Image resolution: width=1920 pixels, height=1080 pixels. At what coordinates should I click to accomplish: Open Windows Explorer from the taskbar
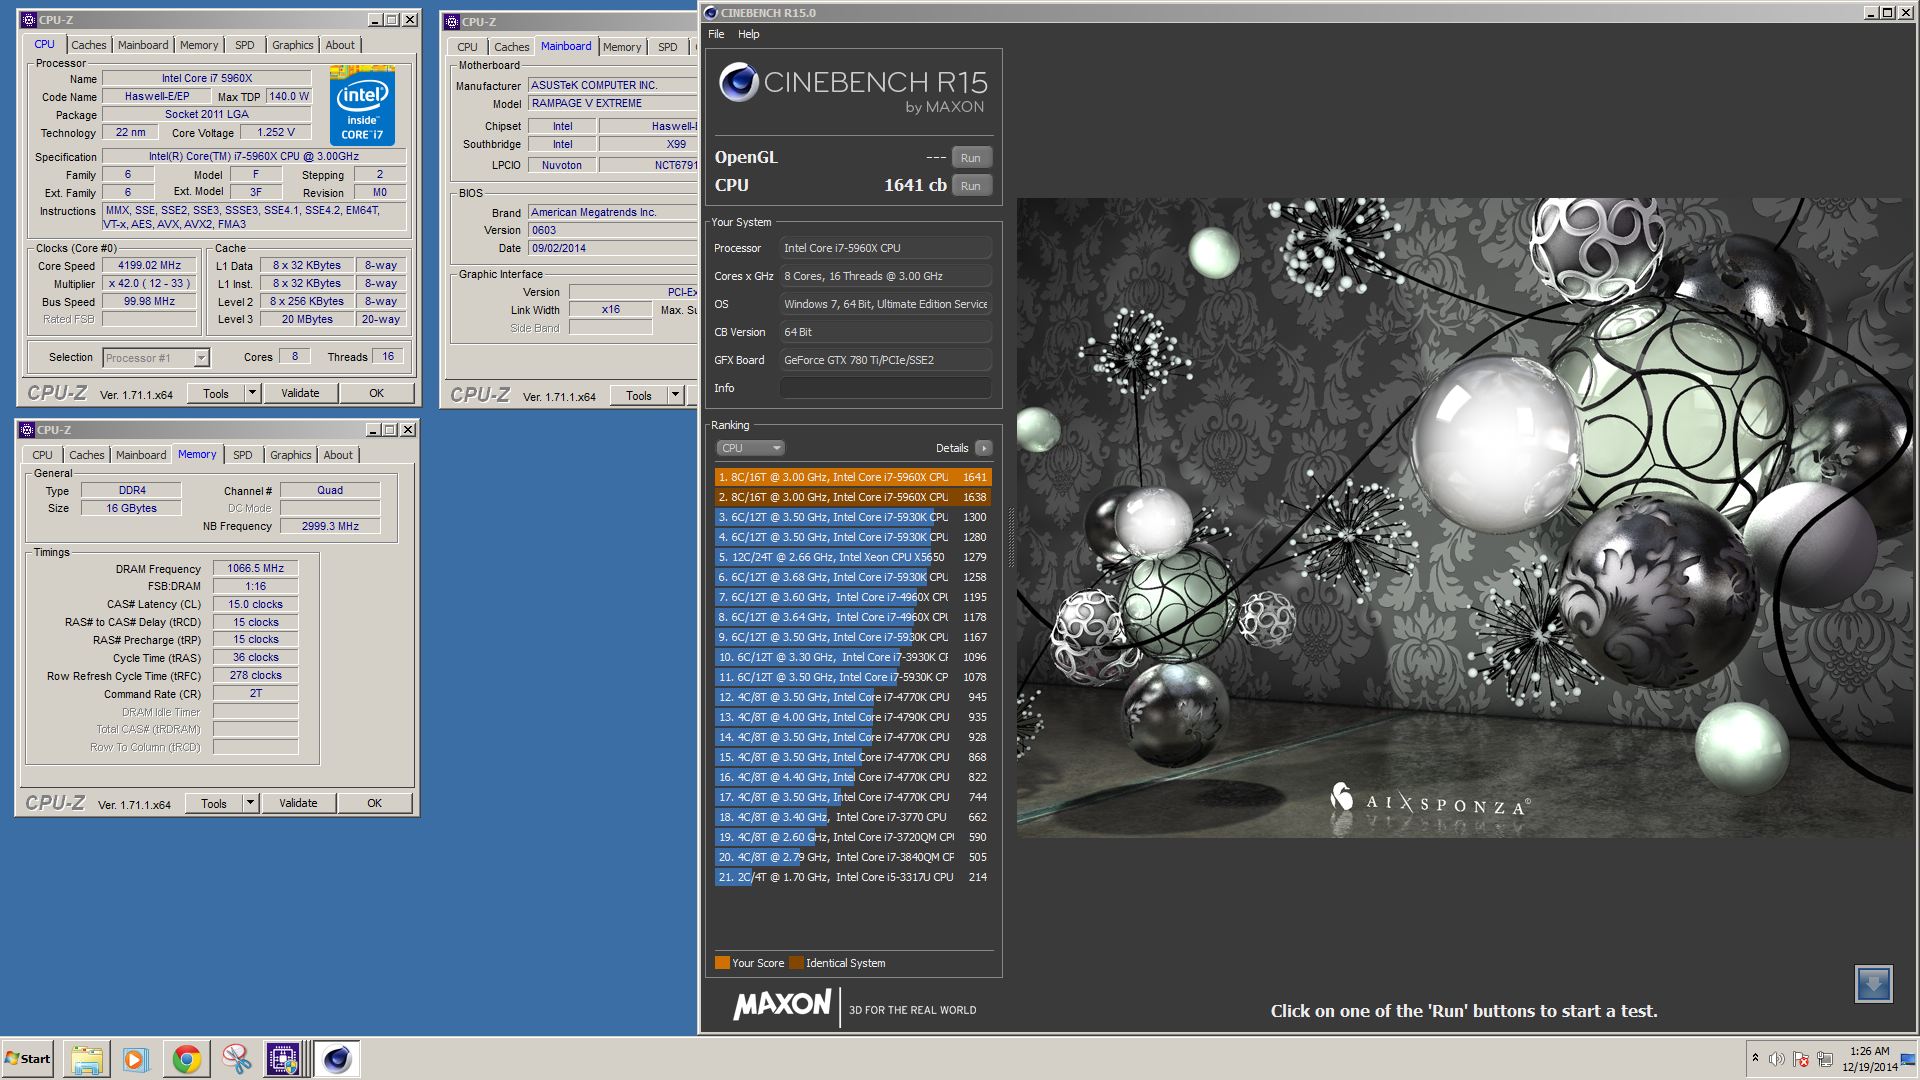[87, 1059]
